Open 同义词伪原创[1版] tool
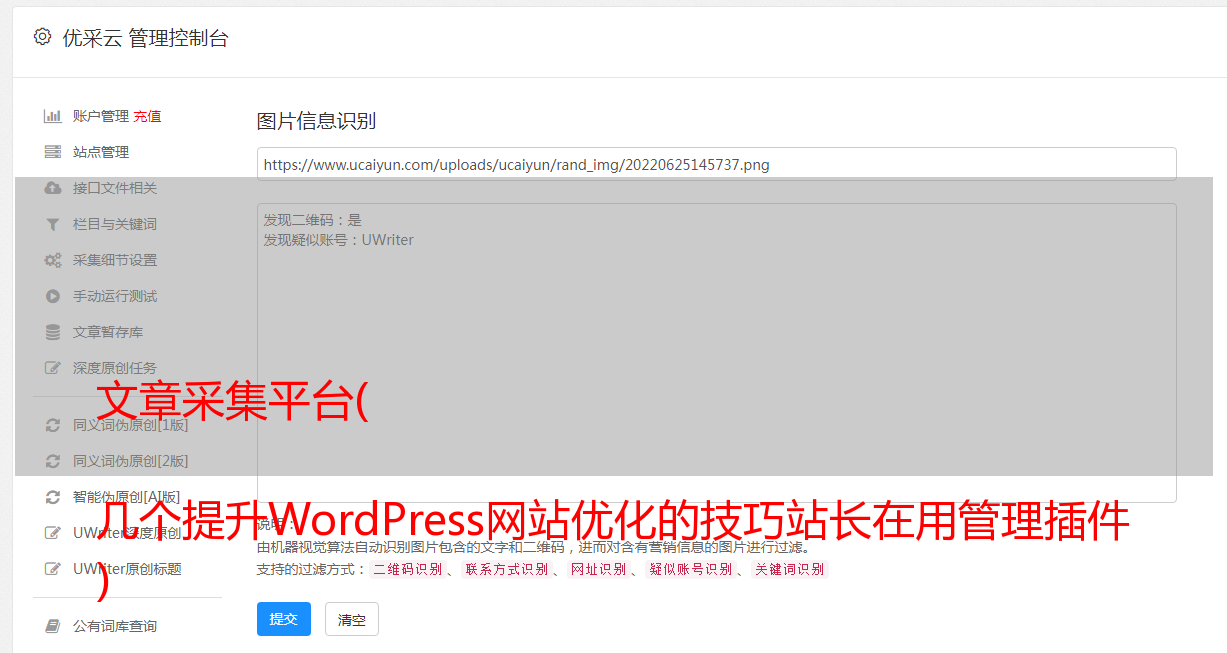The height and width of the screenshot is (653, 1227). coord(130,425)
